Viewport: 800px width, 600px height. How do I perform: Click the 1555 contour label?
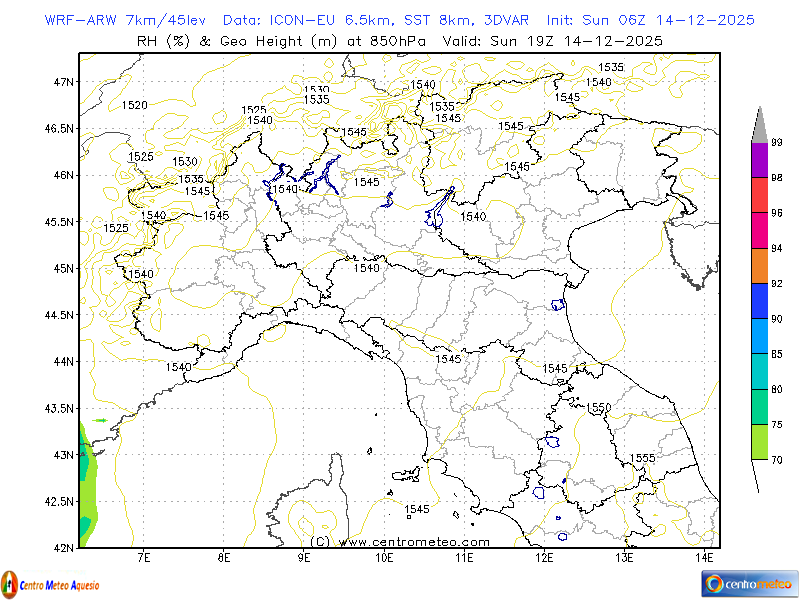pos(642,458)
